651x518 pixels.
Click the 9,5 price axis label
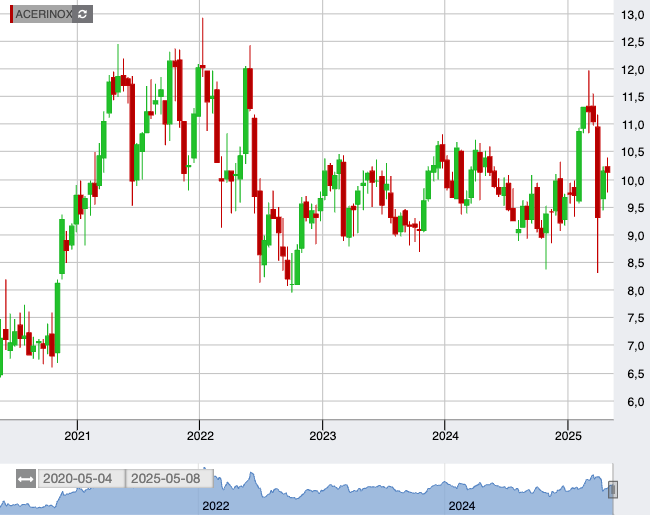click(635, 208)
